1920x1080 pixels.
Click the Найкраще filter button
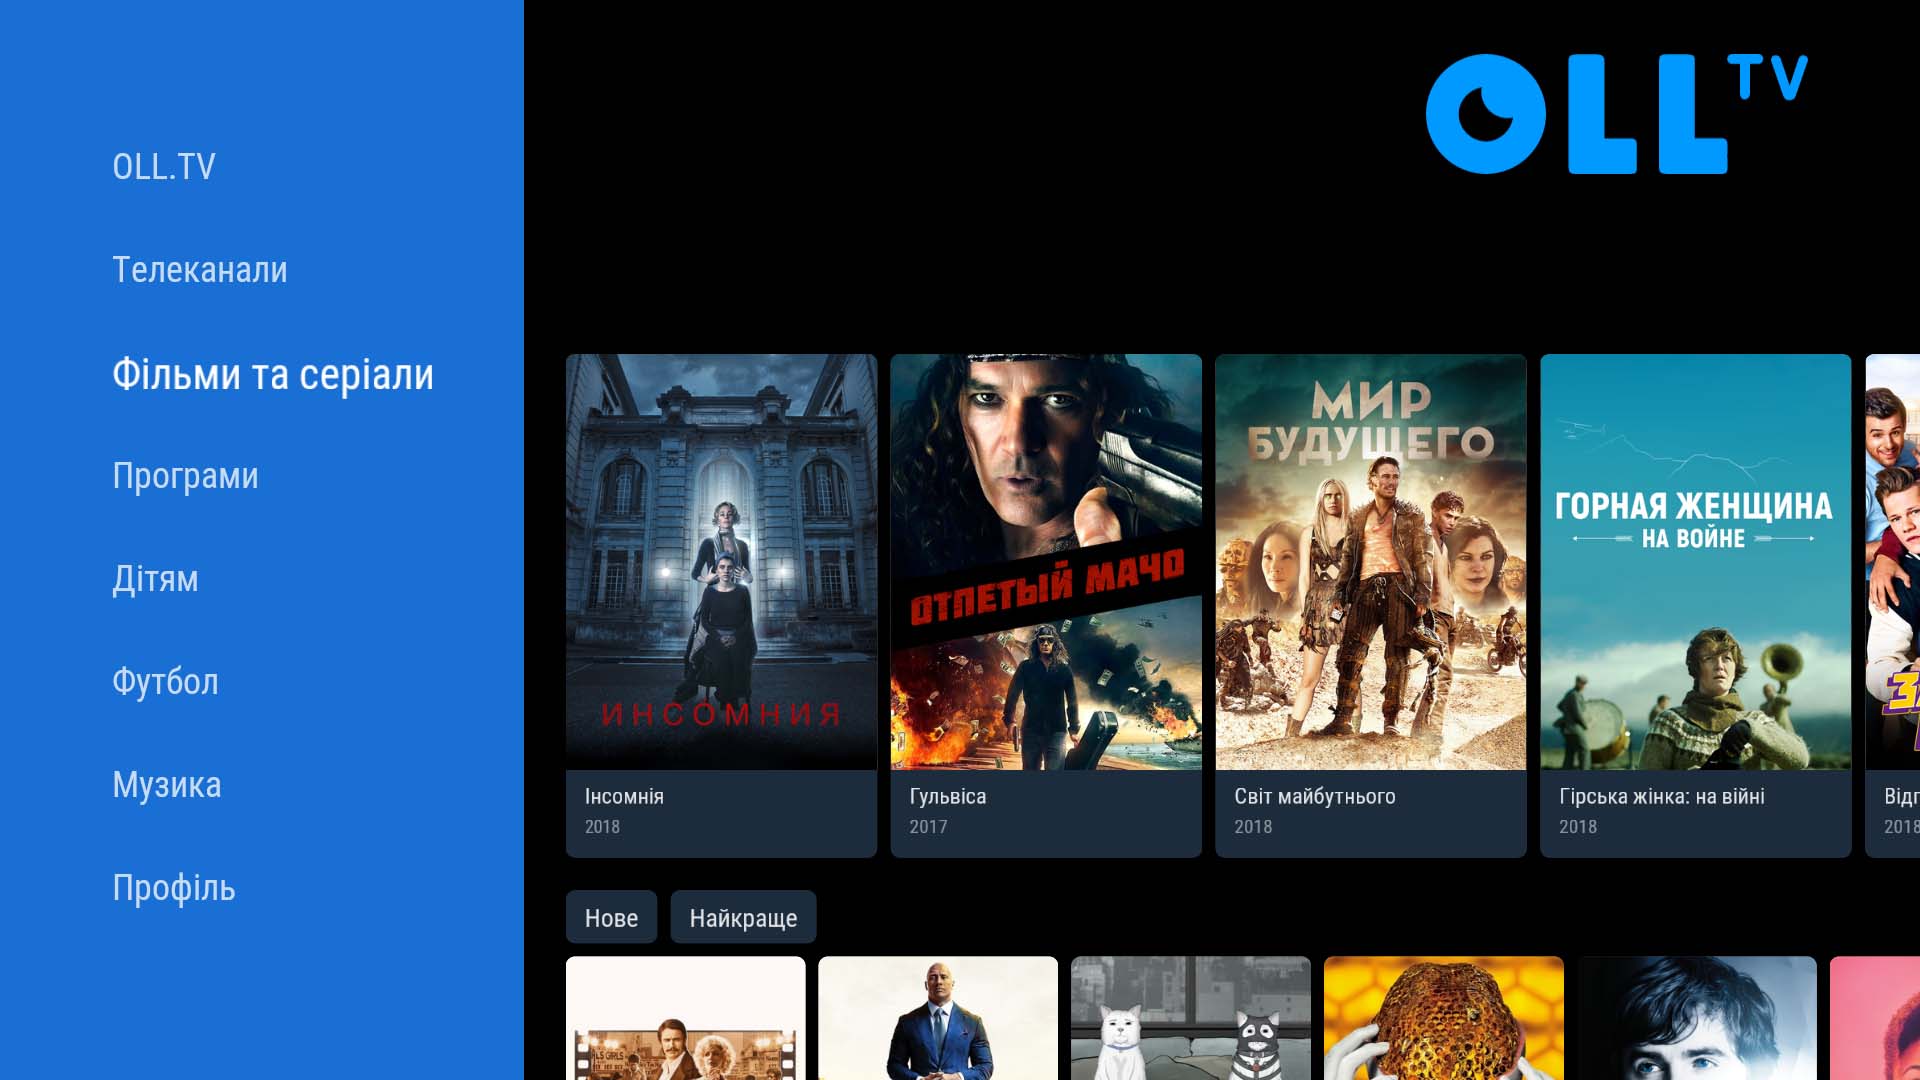743,918
